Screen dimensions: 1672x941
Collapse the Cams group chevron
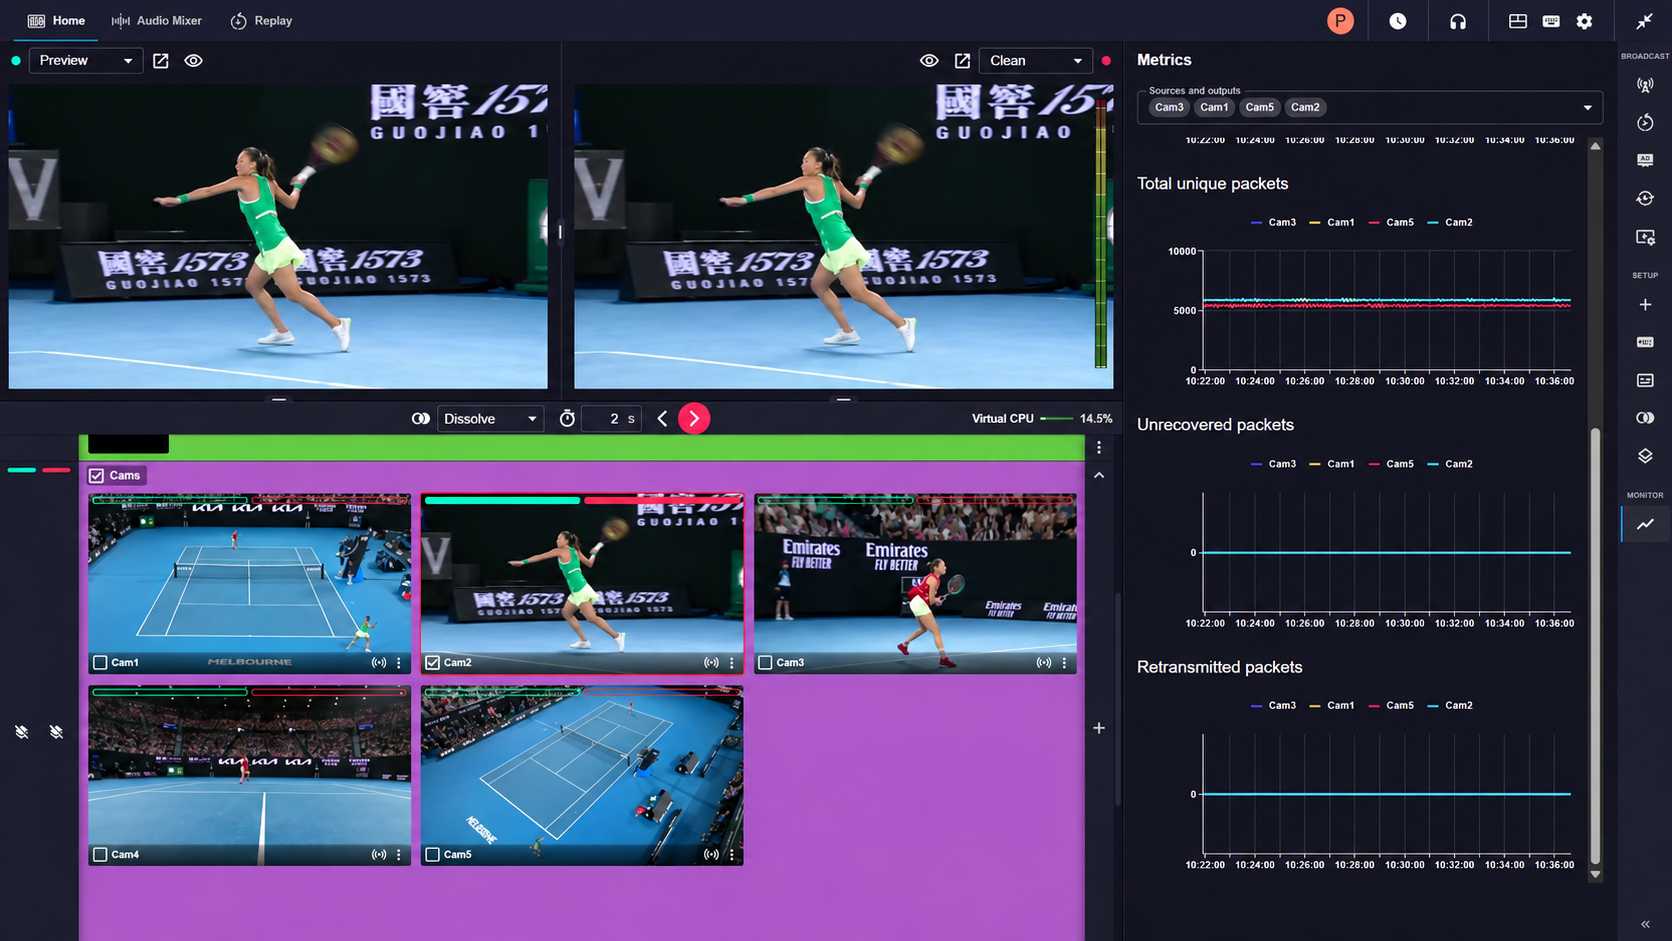click(x=1099, y=476)
